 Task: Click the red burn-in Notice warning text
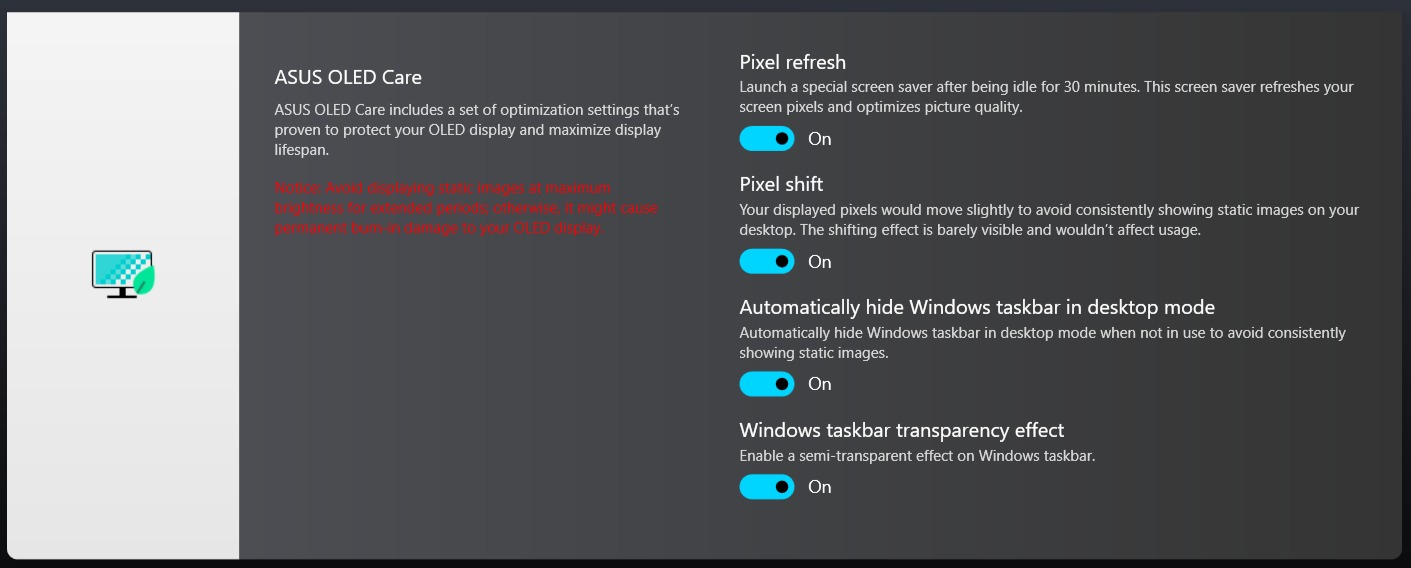tap(466, 208)
